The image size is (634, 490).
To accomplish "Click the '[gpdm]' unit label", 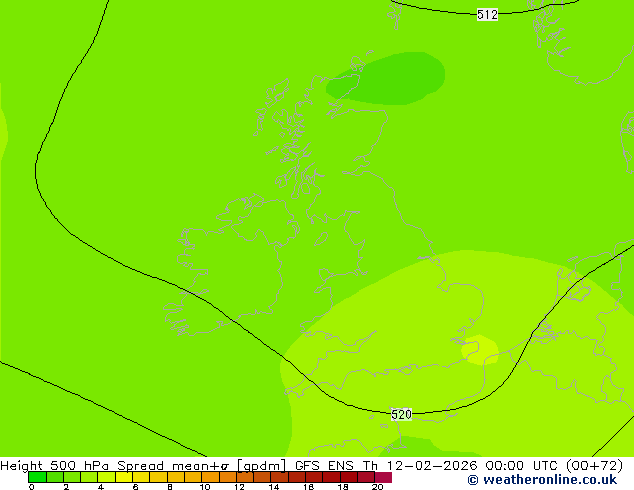I will [x=262, y=465].
